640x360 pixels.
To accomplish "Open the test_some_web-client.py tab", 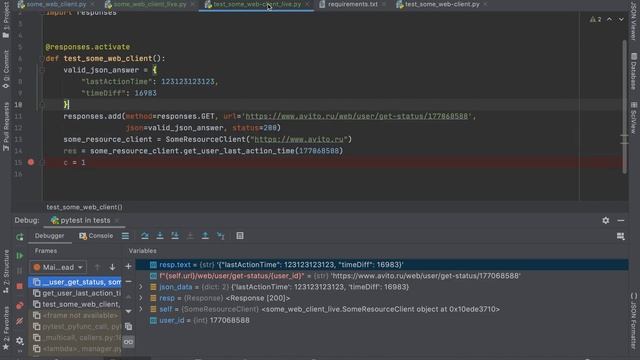I will click(x=442, y=4).
